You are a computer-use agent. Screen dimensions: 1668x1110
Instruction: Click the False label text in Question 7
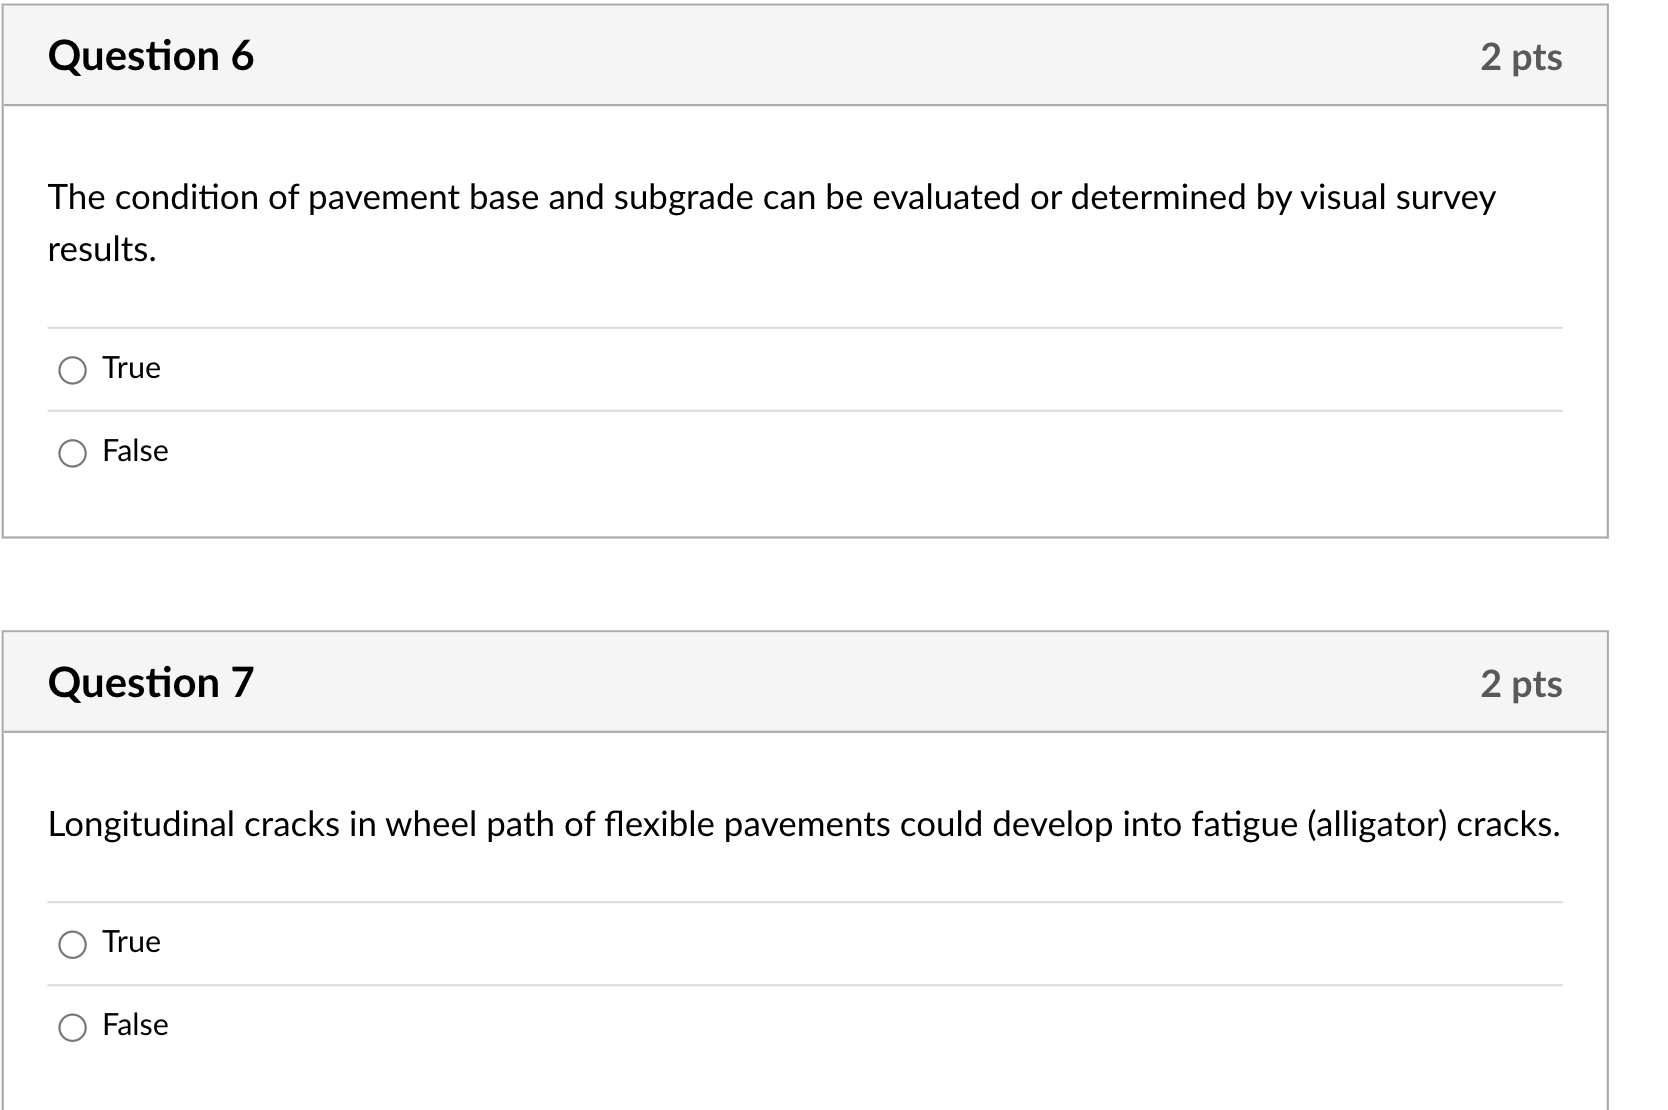tap(134, 1024)
